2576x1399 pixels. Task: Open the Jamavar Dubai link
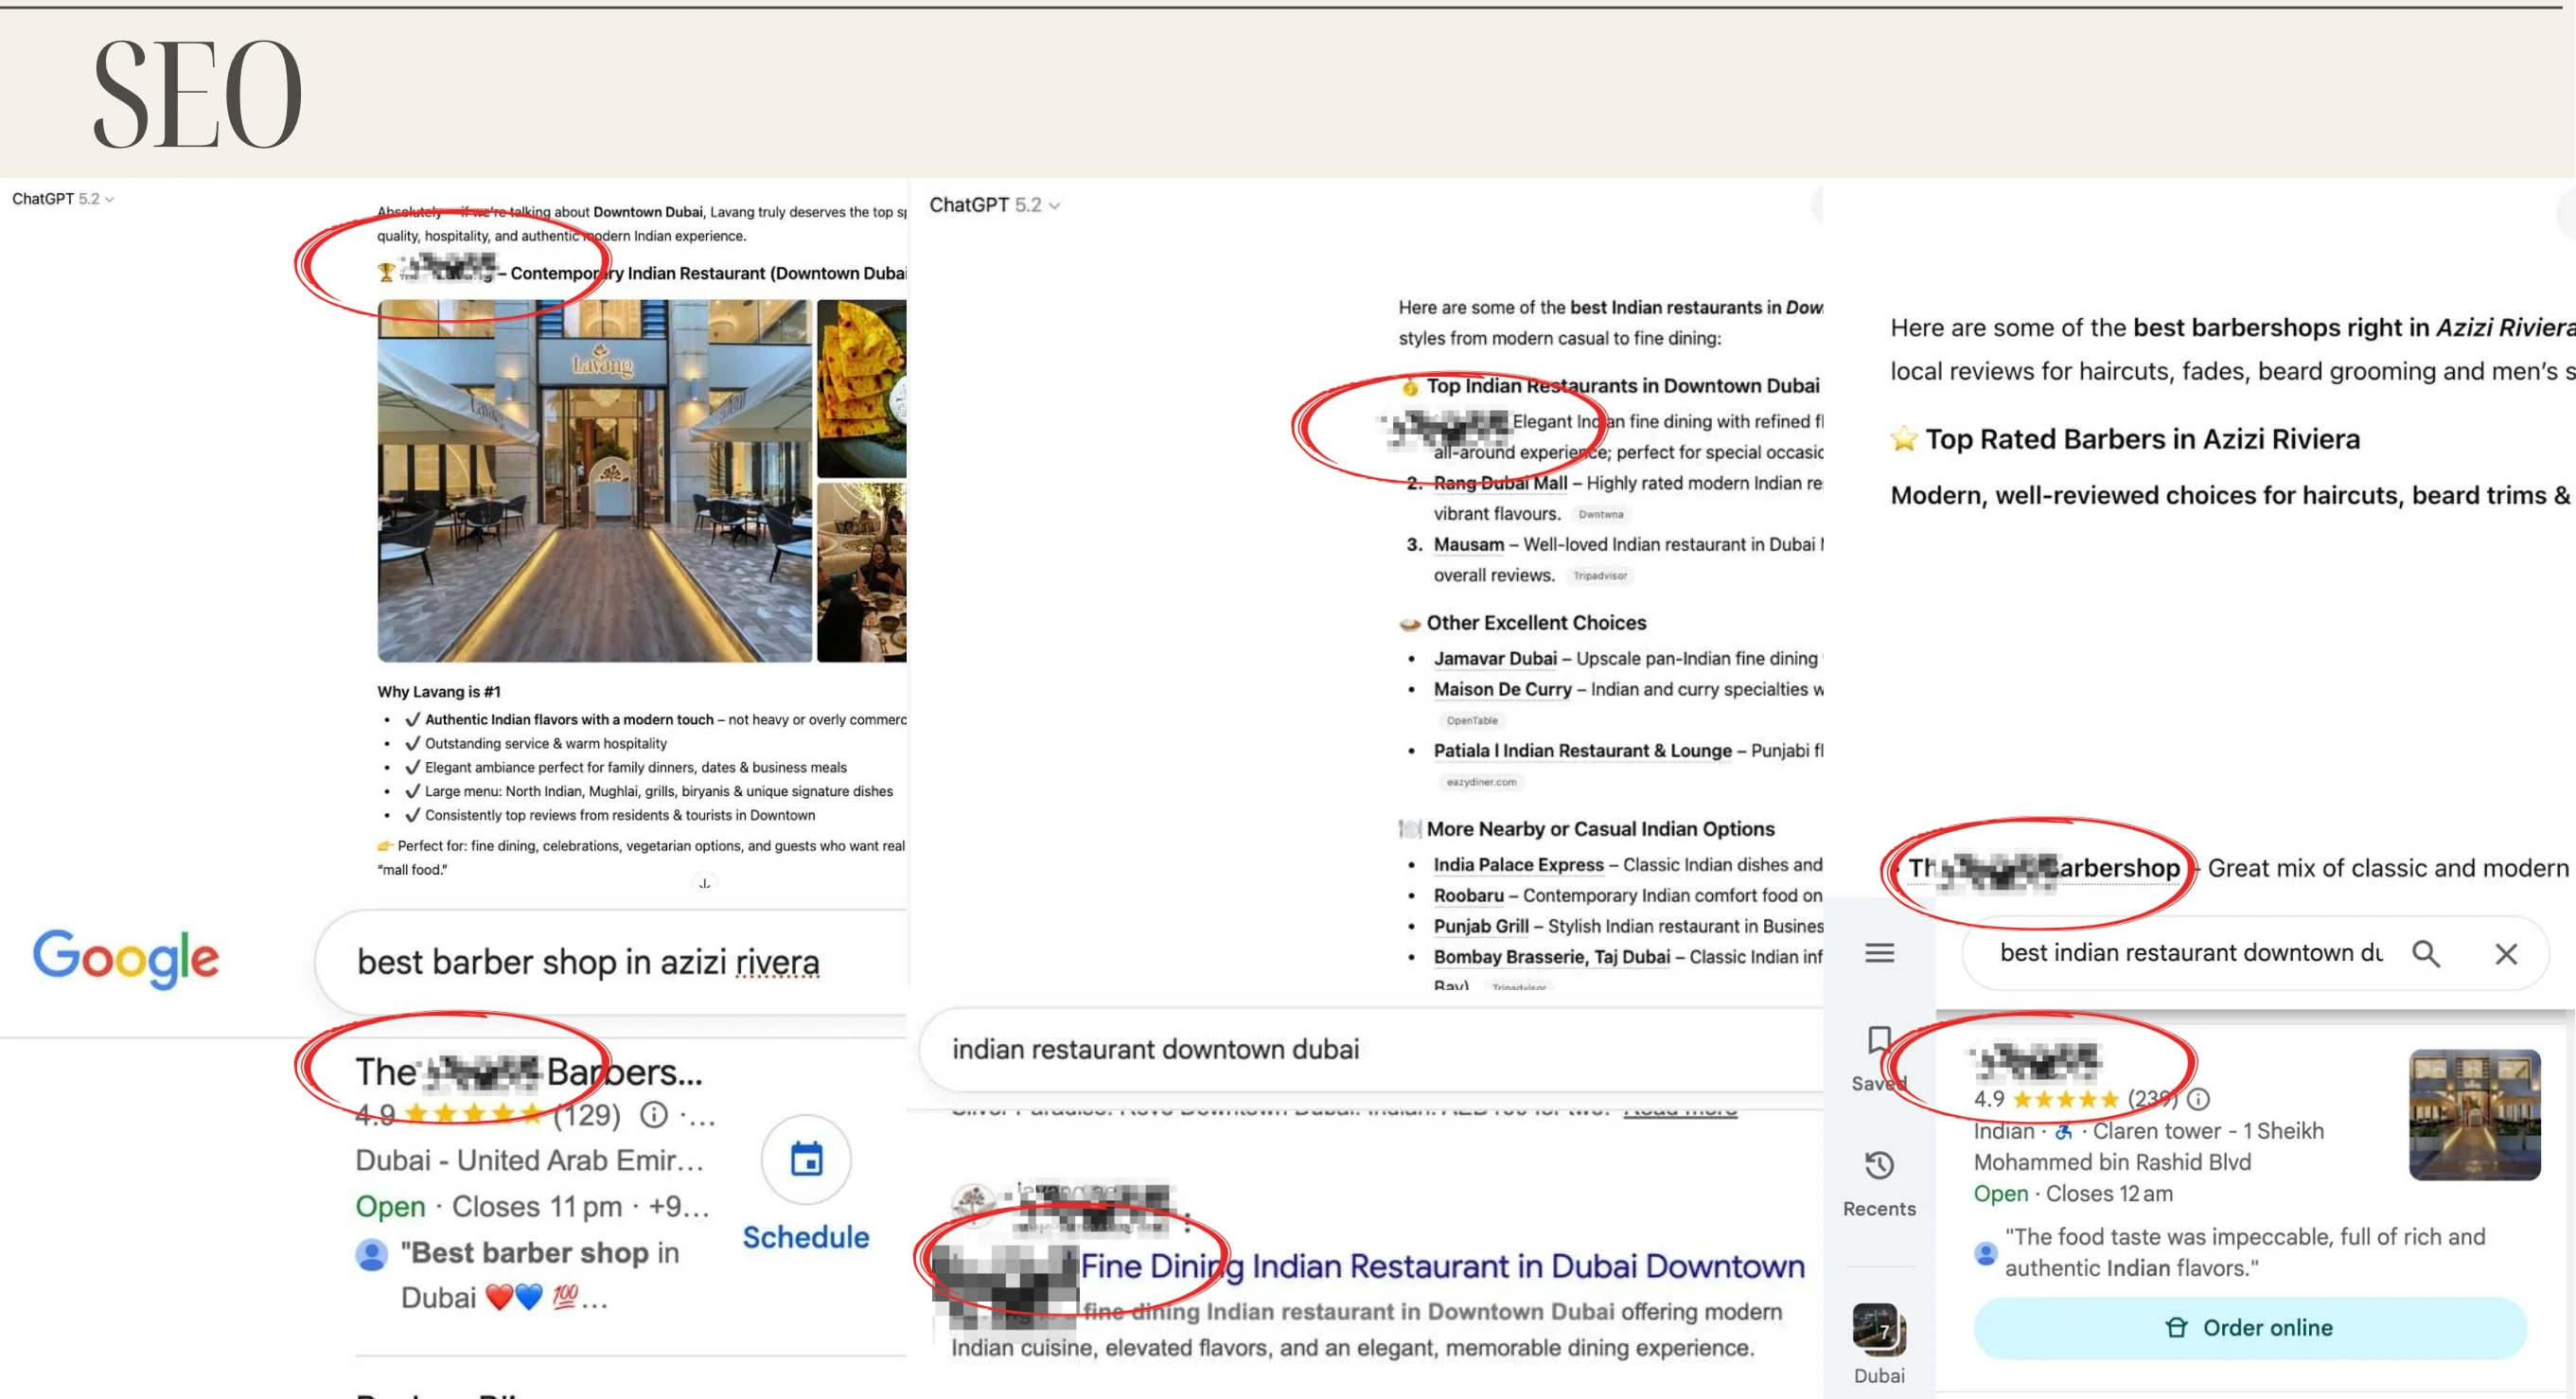tap(1495, 659)
